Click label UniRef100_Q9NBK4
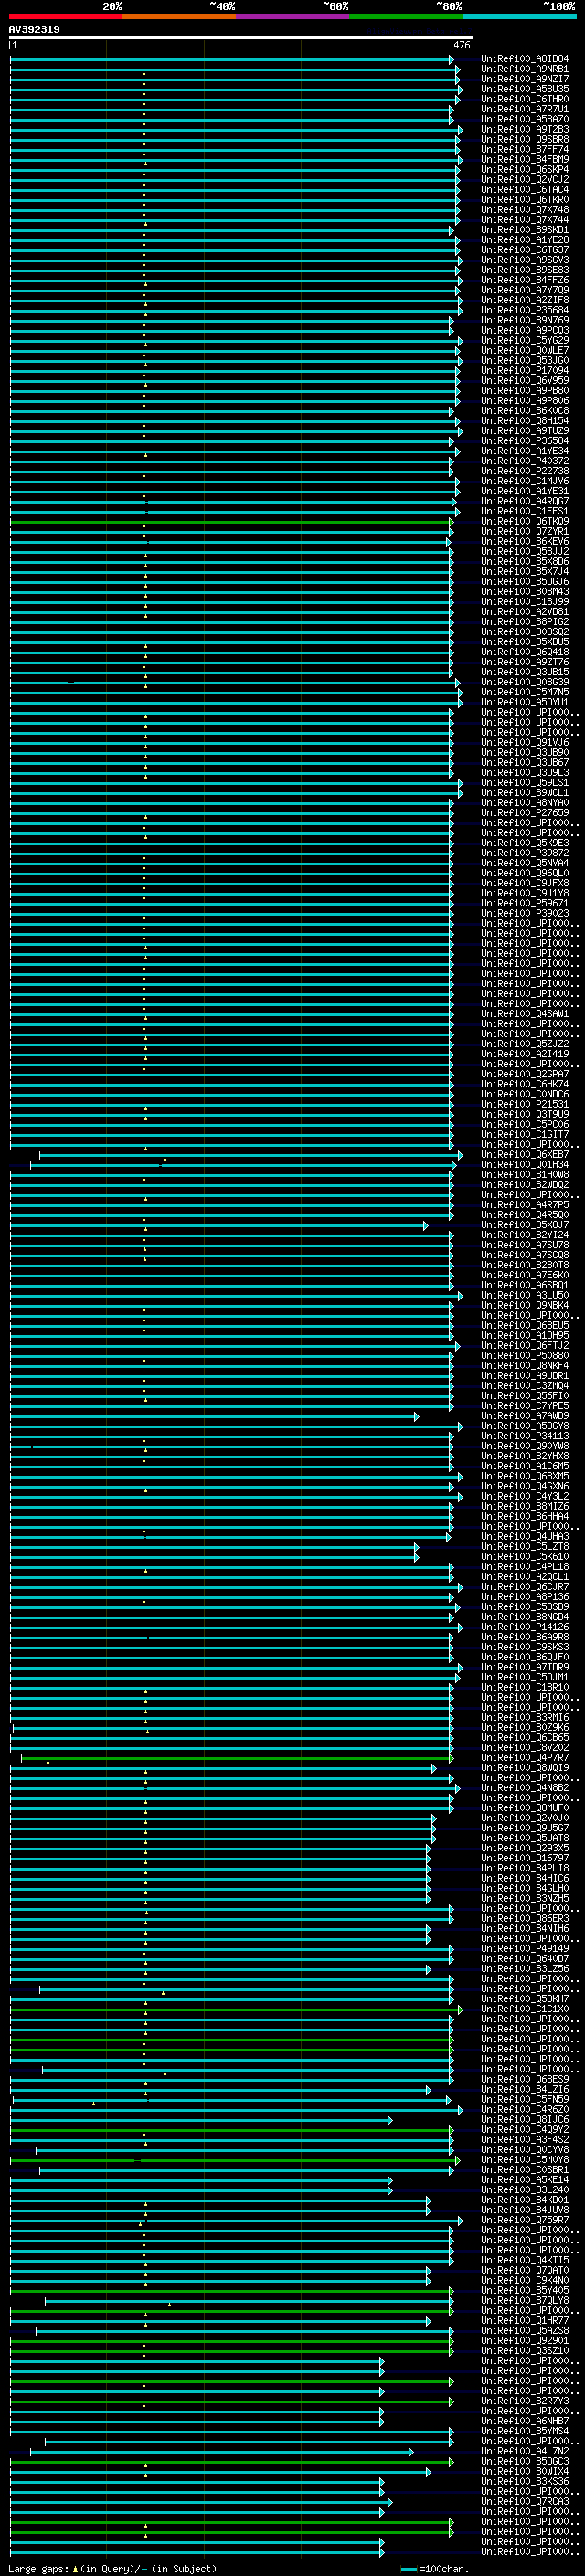The height and width of the screenshot is (2576, 585). tap(525, 1305)
